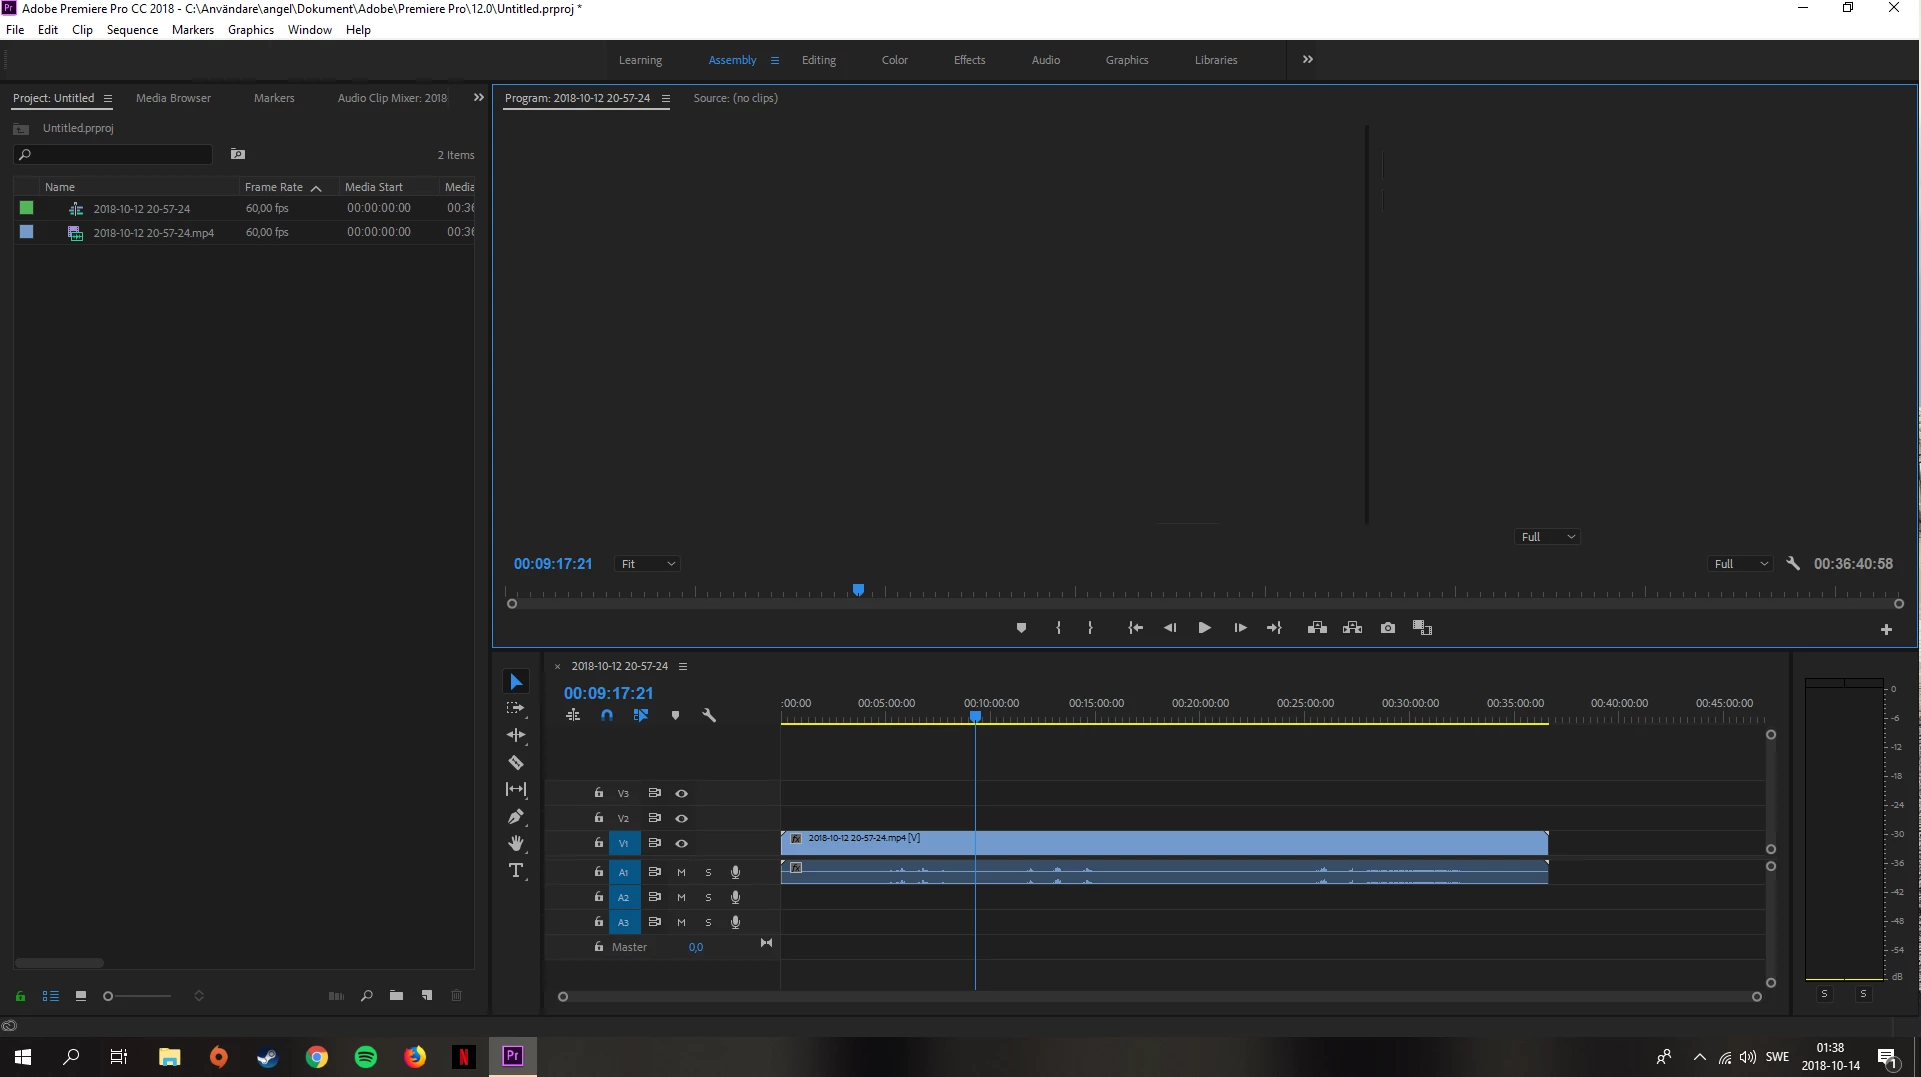Click the Lift button in Program monitor

(1317, 628)
